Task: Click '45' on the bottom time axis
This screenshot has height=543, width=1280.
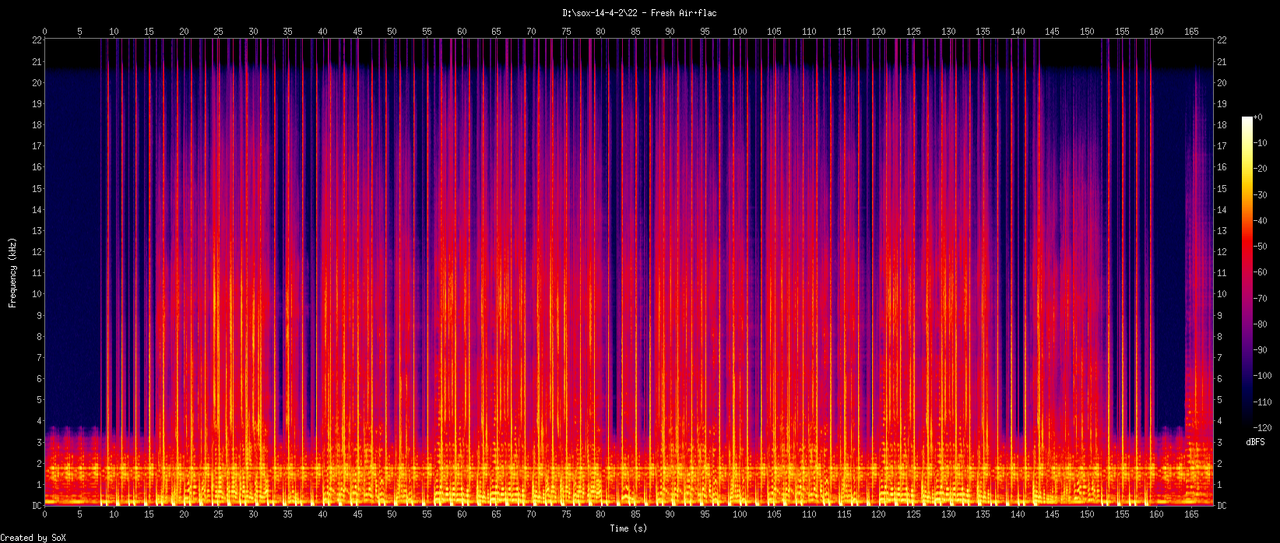Action: click(358, 516)
